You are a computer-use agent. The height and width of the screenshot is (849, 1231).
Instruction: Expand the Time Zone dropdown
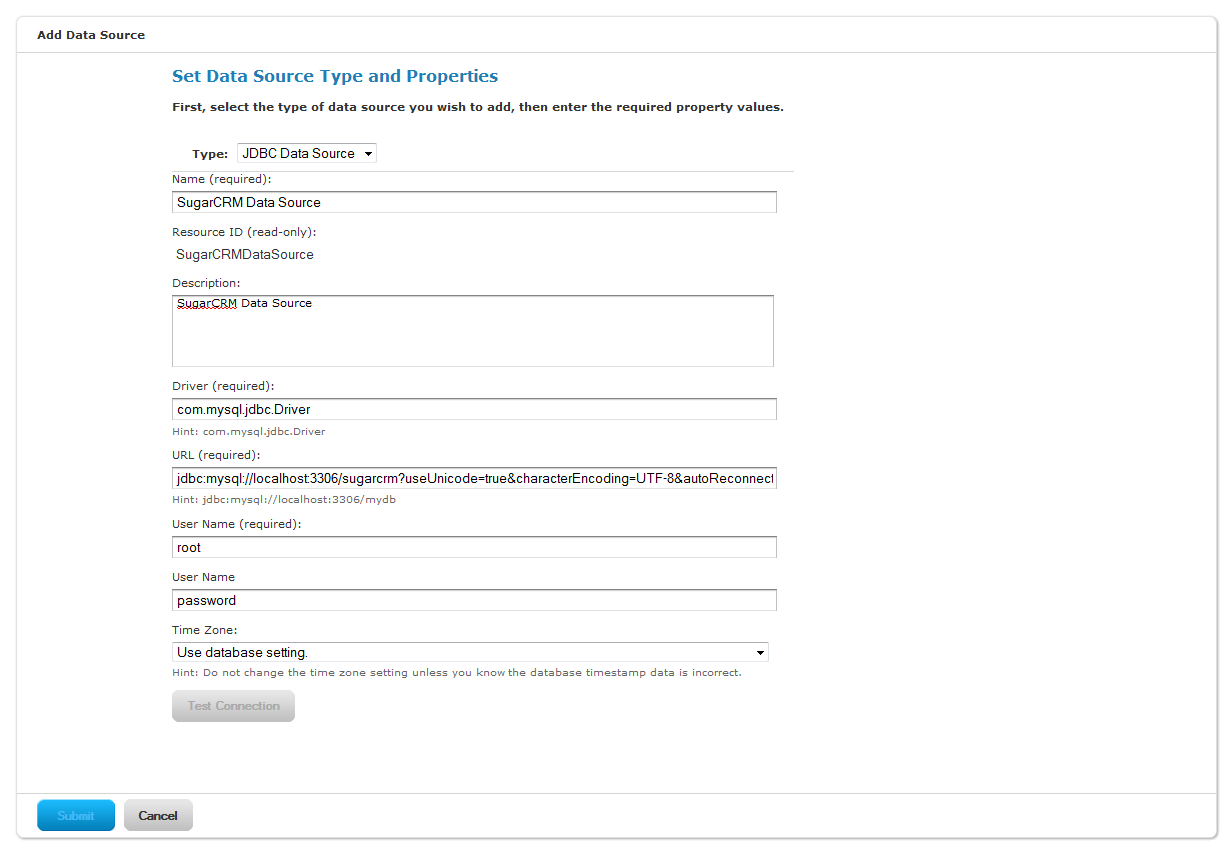470,652
